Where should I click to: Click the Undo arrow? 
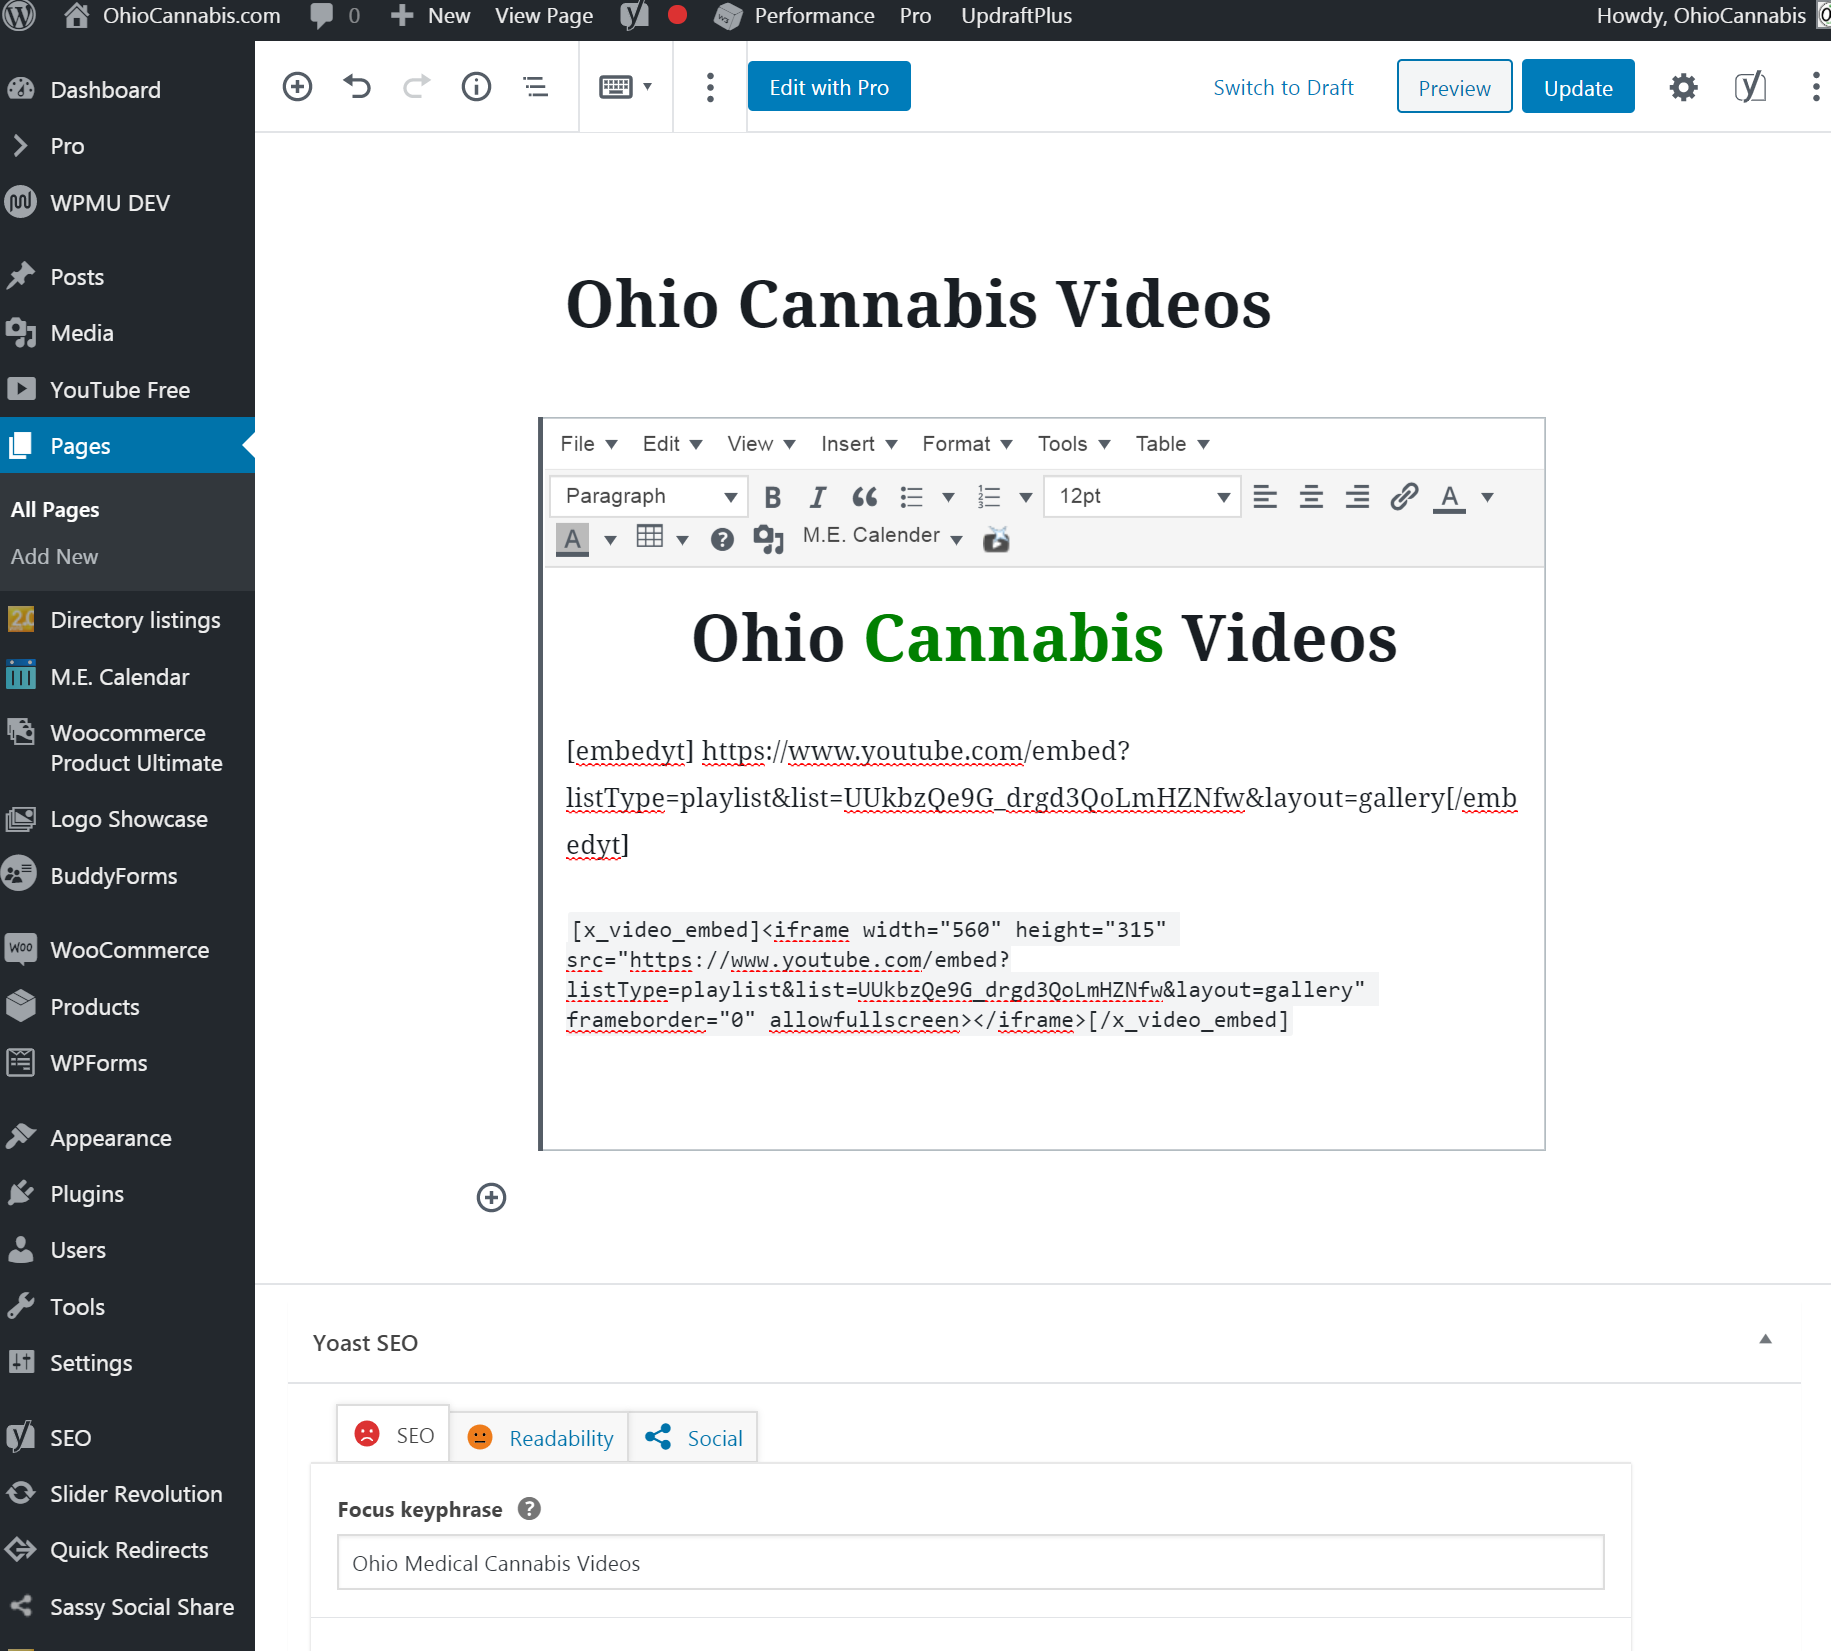tap(357, 87)
